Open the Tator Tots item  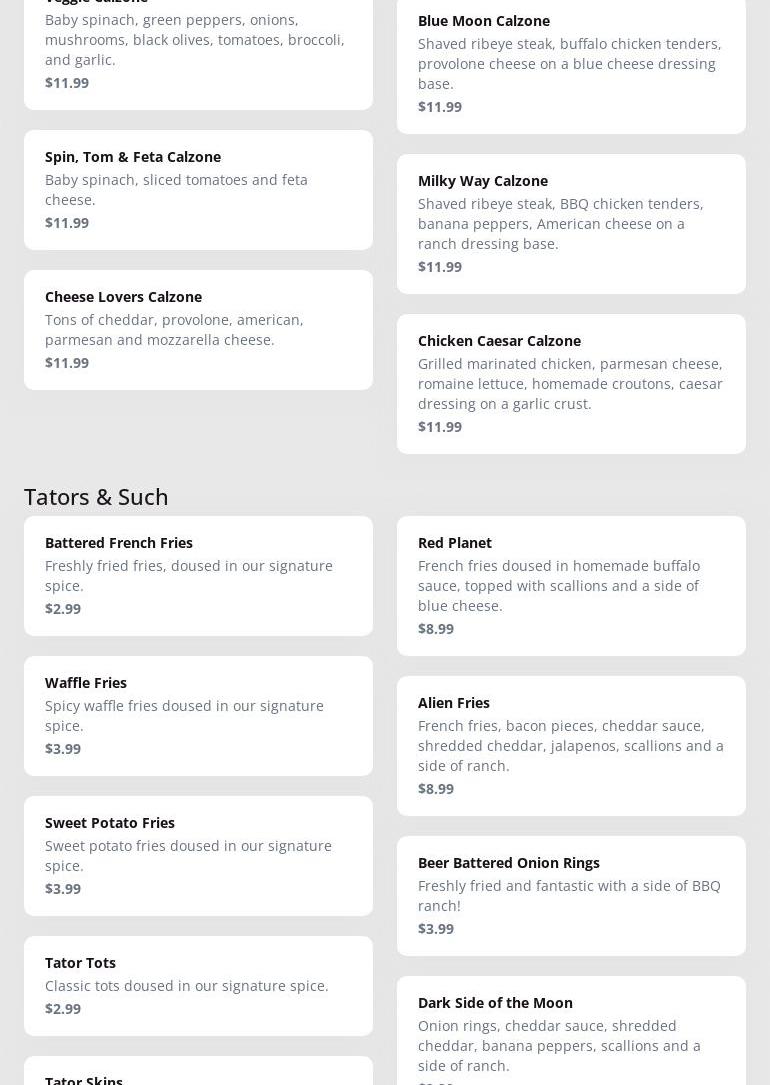pyautogui.click(x=199, y=986)
